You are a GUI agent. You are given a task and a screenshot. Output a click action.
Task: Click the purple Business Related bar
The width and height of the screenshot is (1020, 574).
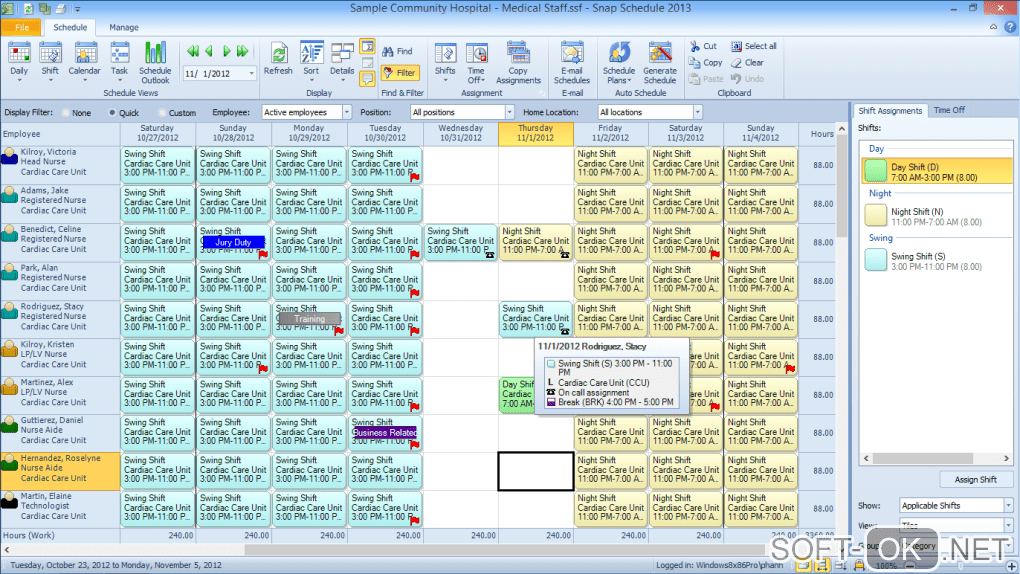(x=384, y=433)
